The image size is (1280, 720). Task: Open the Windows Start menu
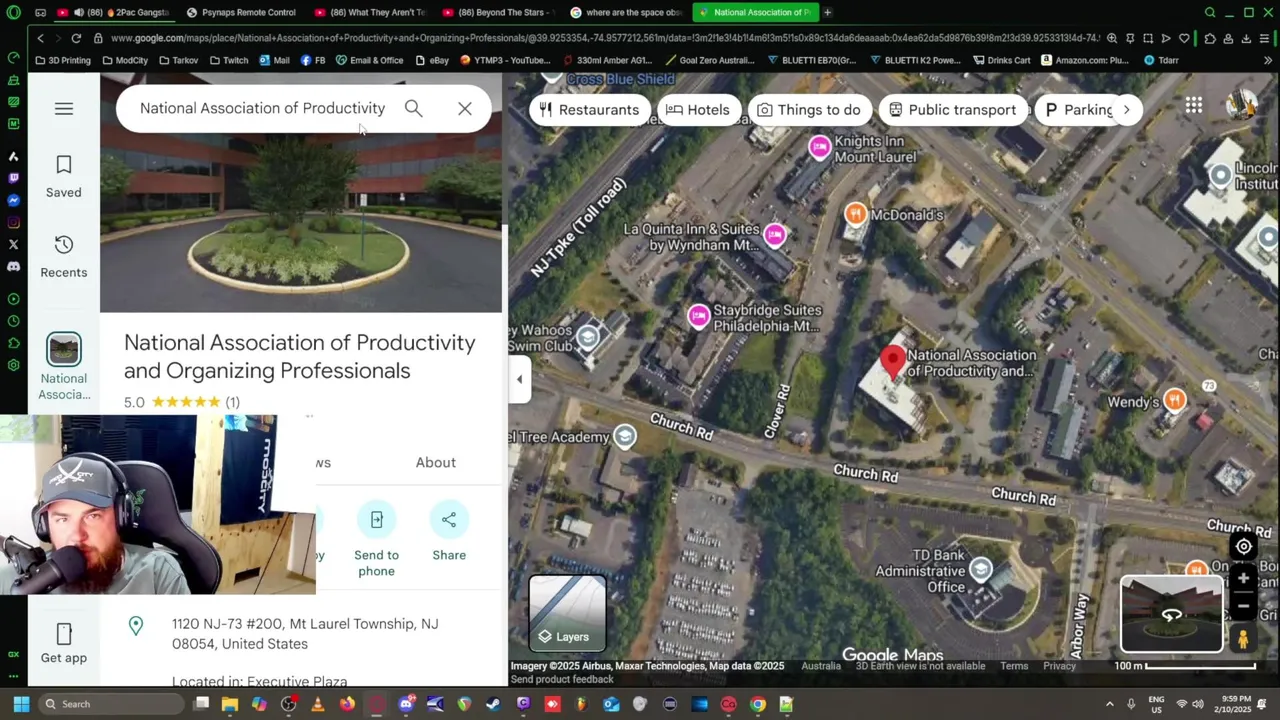[x=21, y=704]
